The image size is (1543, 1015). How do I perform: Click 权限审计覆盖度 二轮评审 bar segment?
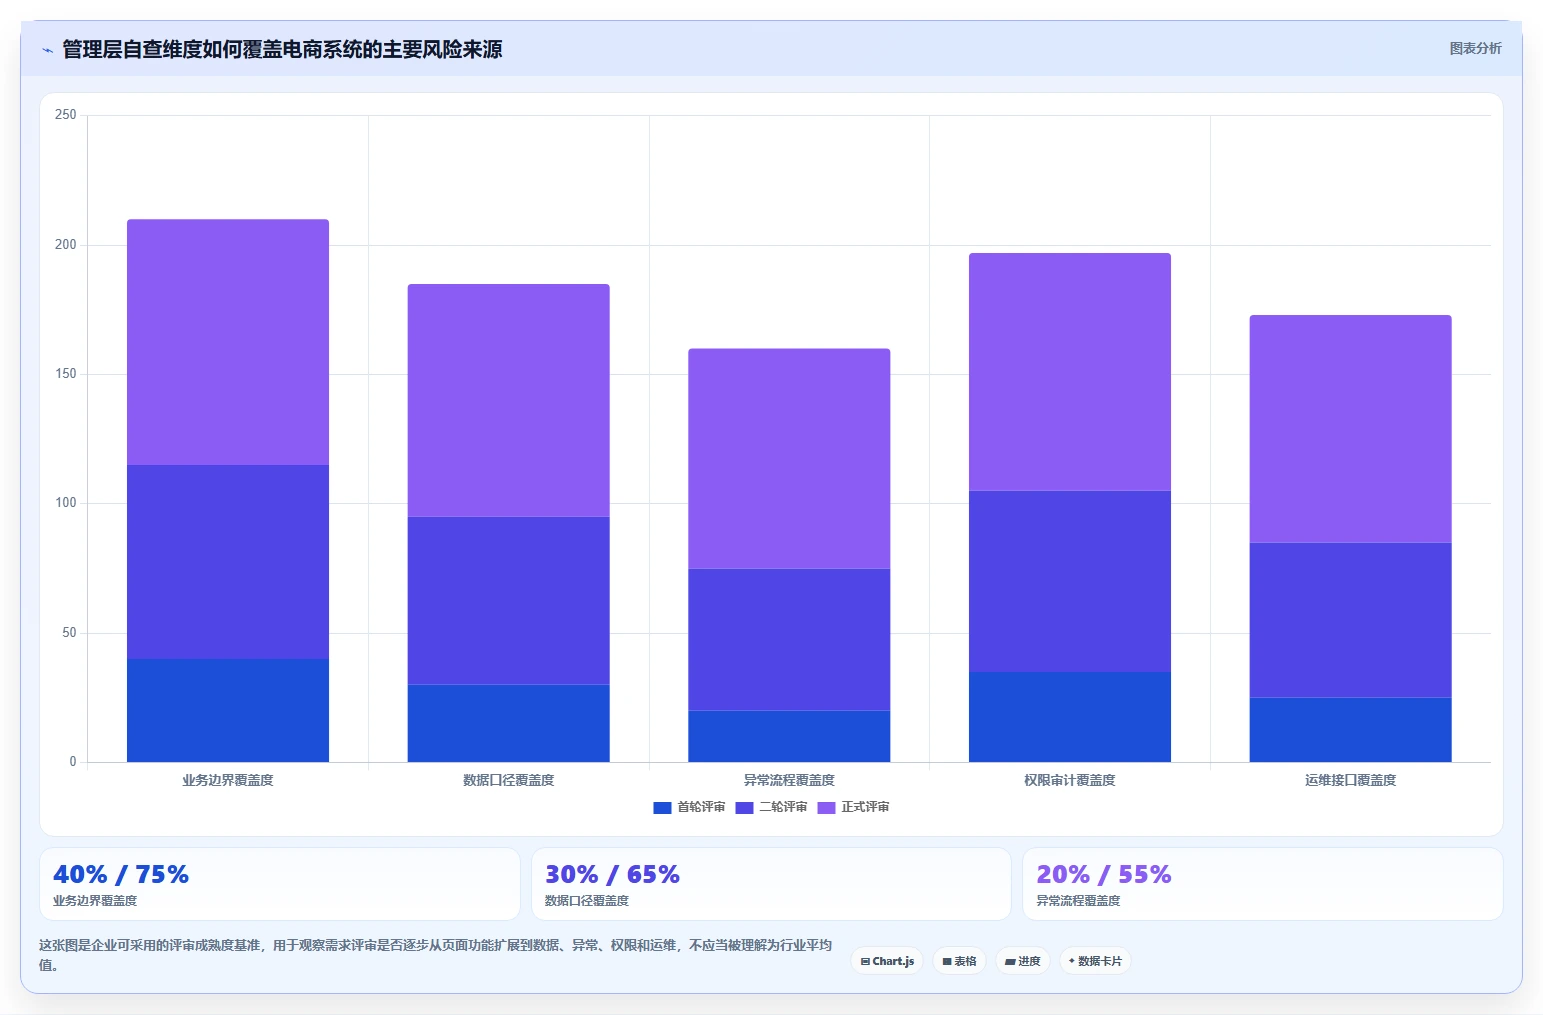click(x=1070, y=581)
